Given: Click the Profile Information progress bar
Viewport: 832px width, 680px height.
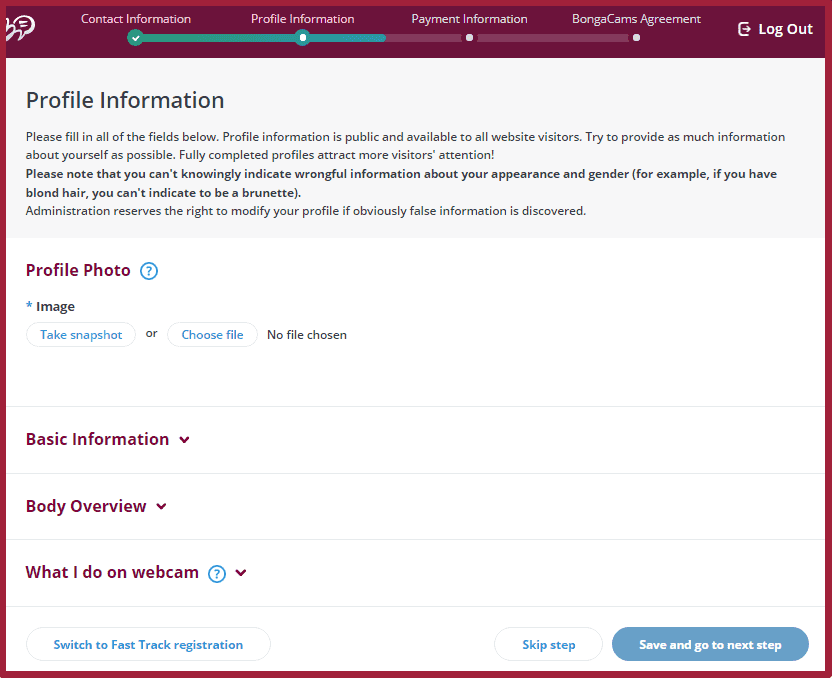Looking at the screenshot, I should 345,38.
